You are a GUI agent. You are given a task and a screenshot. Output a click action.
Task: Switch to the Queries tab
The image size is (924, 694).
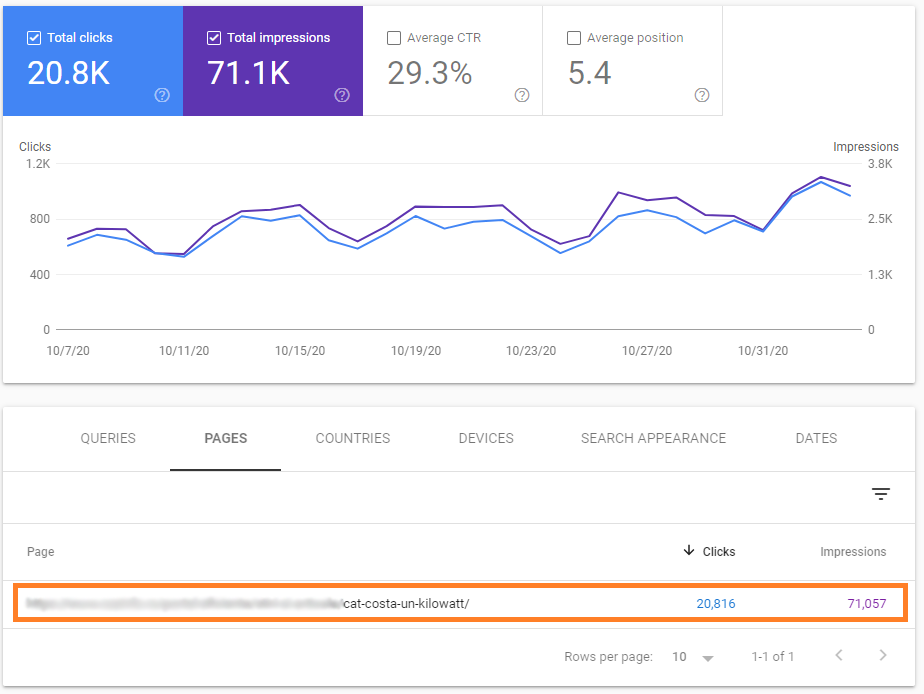click(108, 438)
